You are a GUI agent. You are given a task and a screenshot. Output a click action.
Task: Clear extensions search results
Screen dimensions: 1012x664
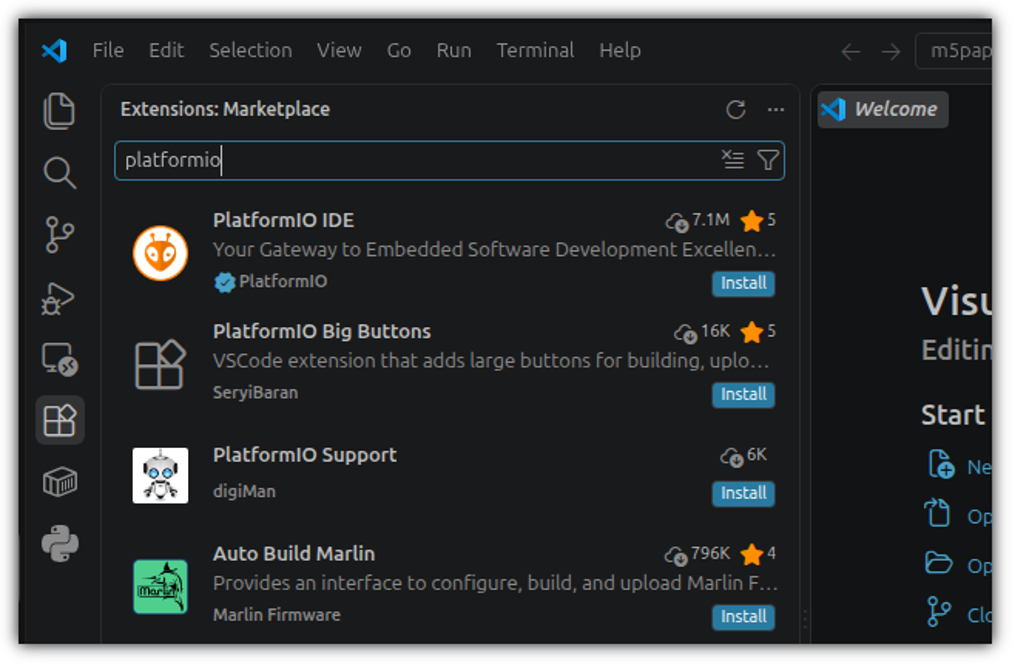[733, 159]
